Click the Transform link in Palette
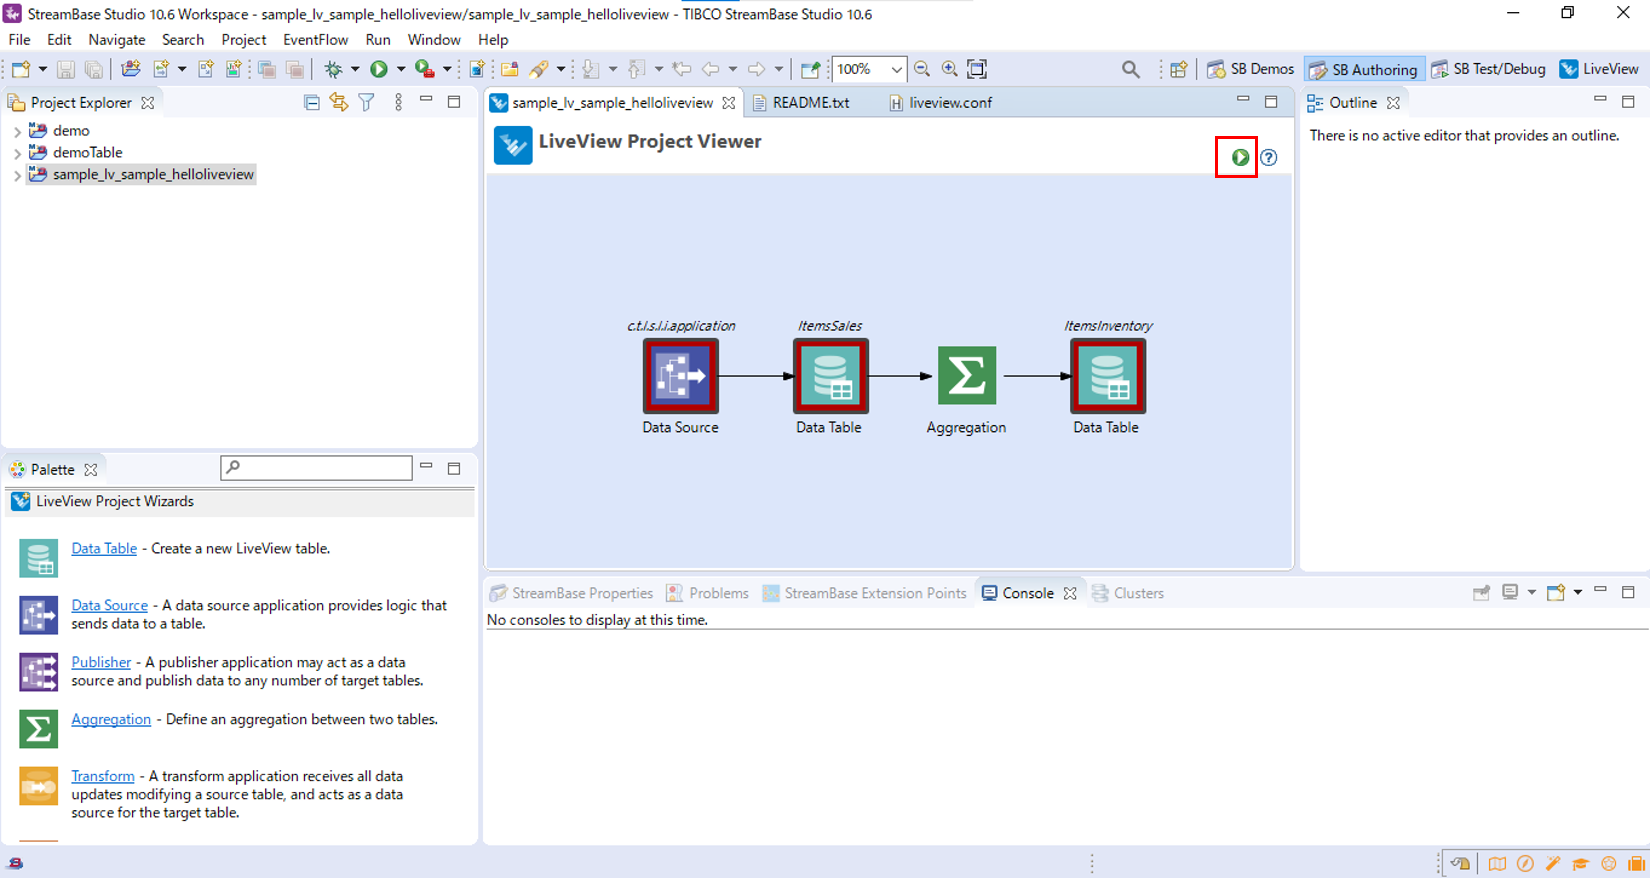This screenshot has height=878, width=1650. click(x=103, y=776)
